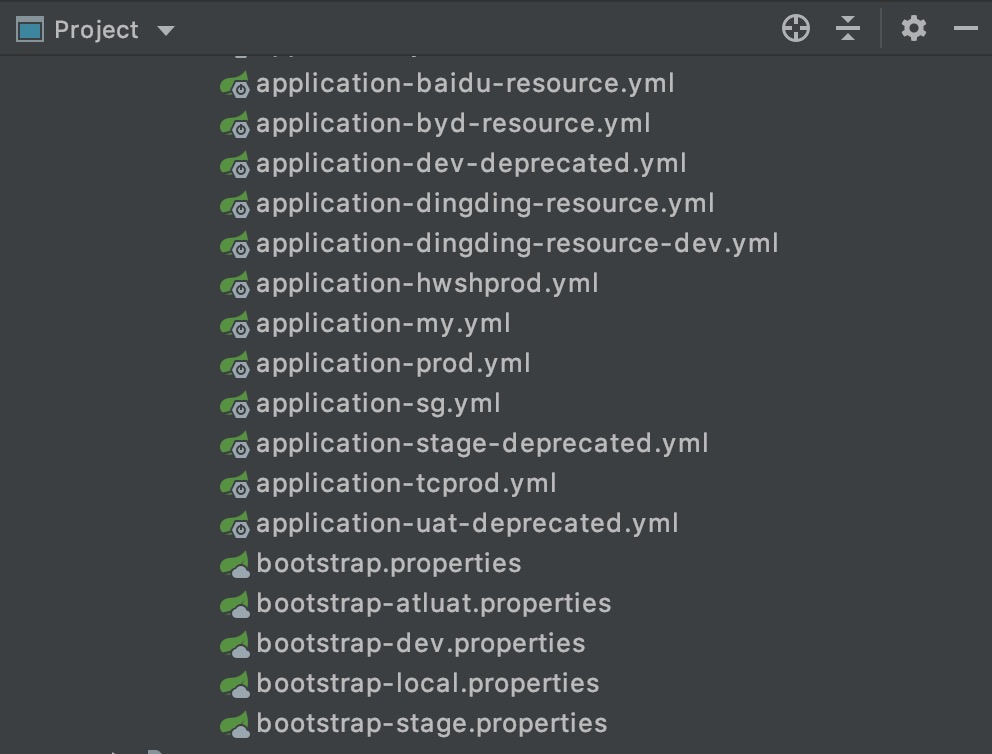
Task: Click the Collapse All icon
Action: click(x=848, y=29)
